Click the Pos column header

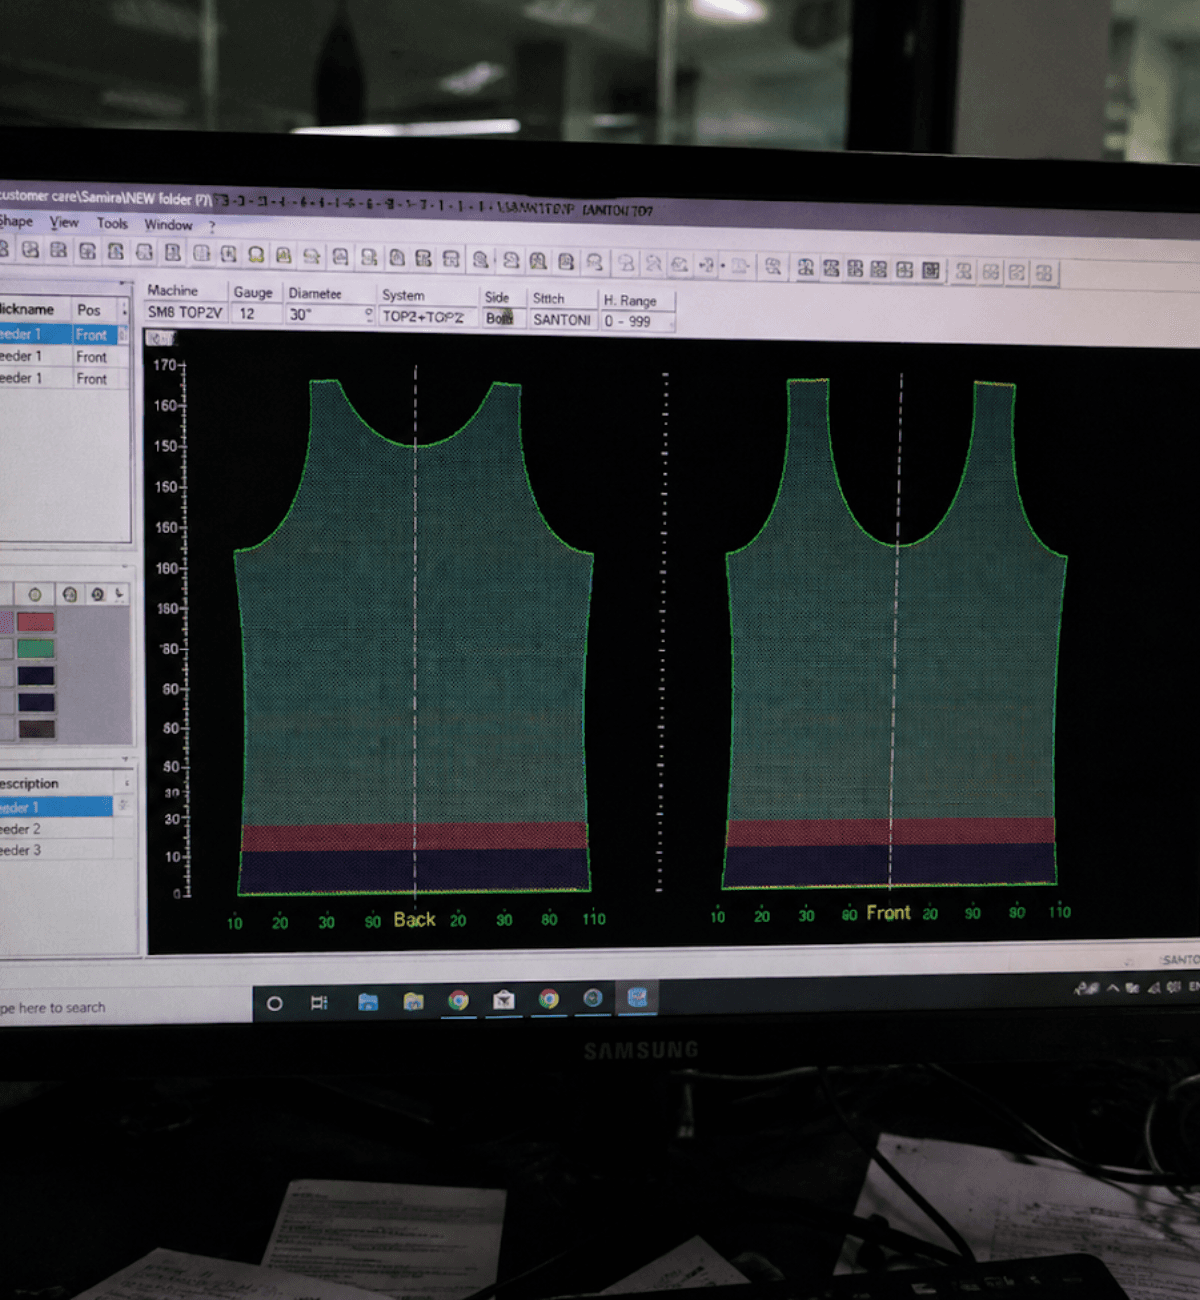tap(95, 310)
